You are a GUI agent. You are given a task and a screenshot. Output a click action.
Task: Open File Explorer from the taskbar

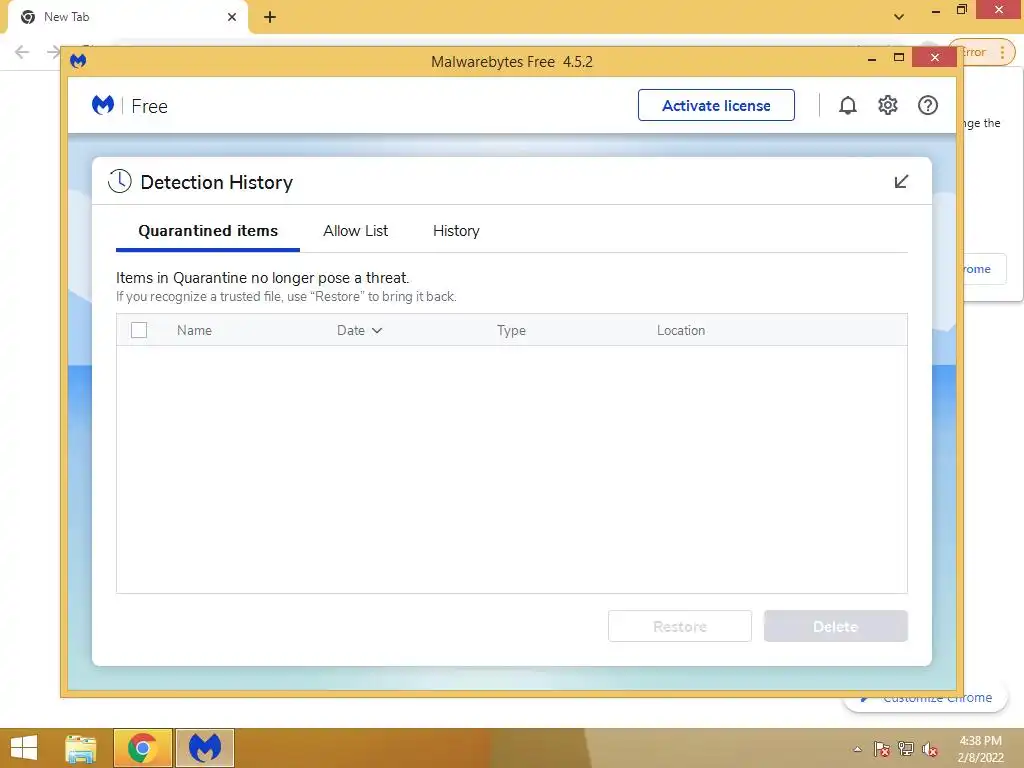pos(81,748)
